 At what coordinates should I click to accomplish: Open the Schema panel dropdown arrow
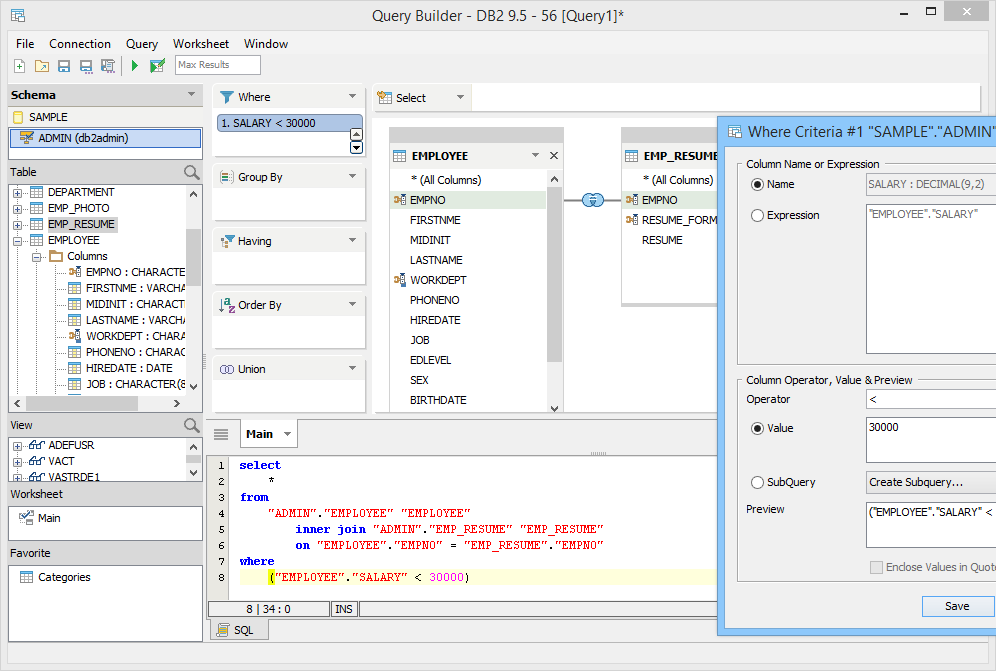[191, 94]
